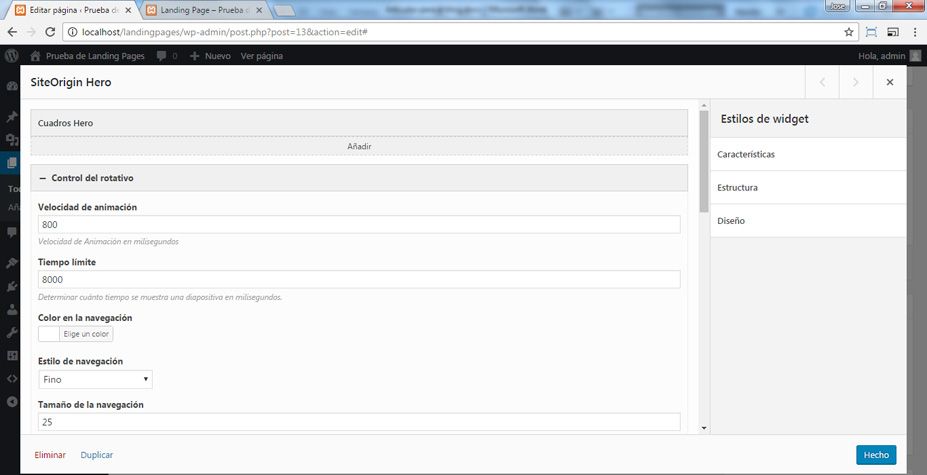Click the Hecho button
Image resolution: width=927 pixels, height=475 pixels.
(x=876, y=455)
